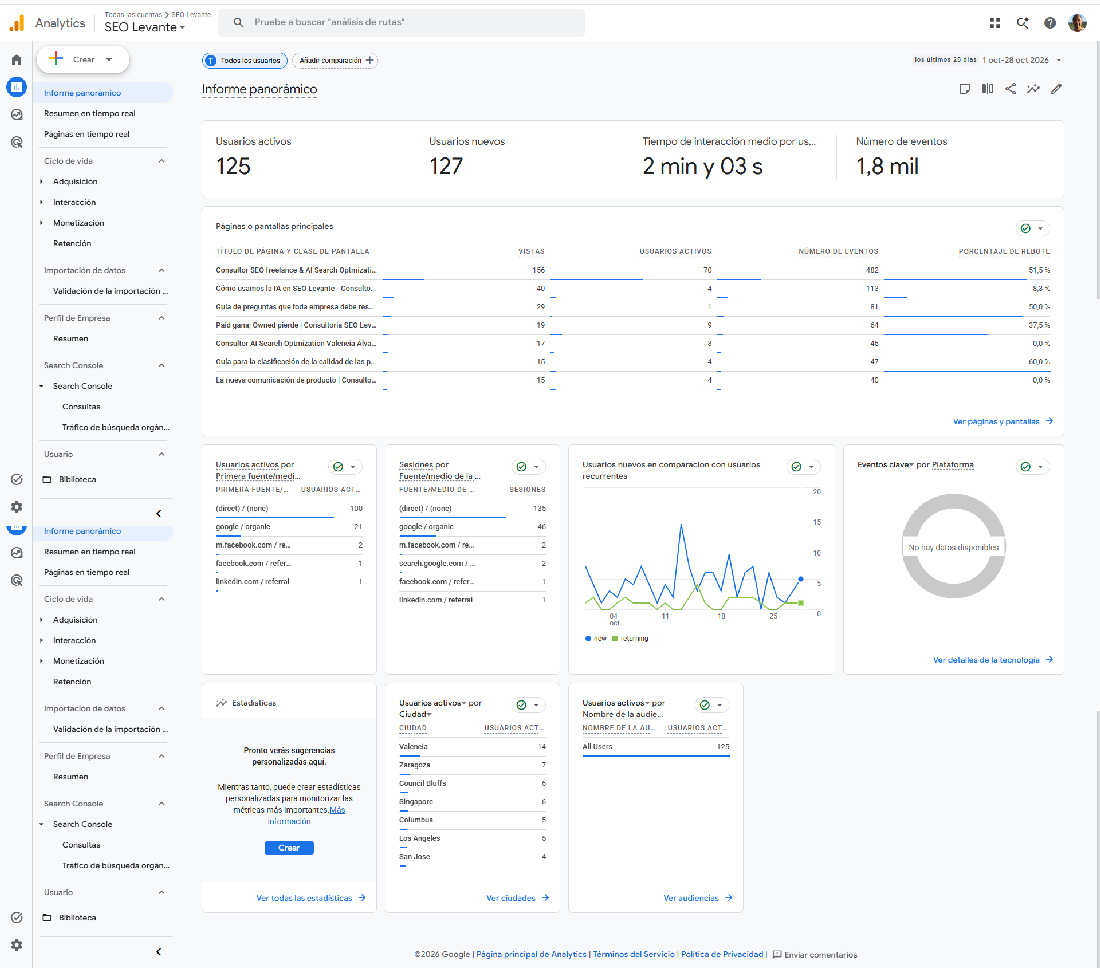
Task: Click the green check on the Páginas o pantallas principales card
Action: pyautogui.click(x=1026, y=229)
